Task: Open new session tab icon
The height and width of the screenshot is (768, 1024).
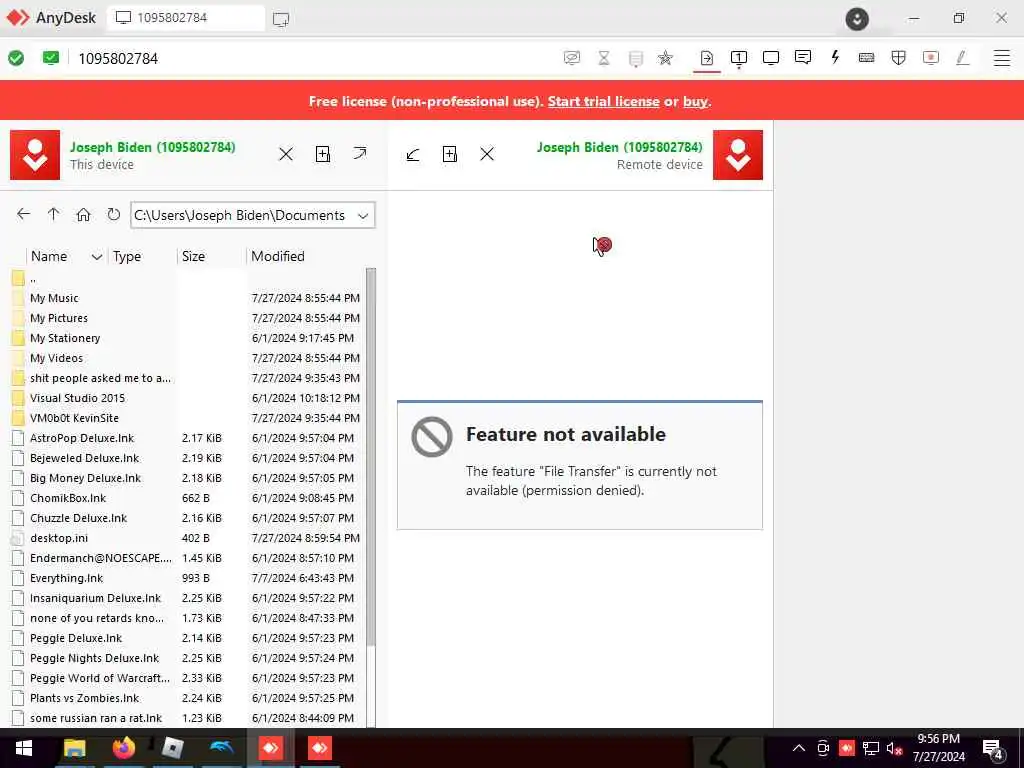Action: click(281, 19)
